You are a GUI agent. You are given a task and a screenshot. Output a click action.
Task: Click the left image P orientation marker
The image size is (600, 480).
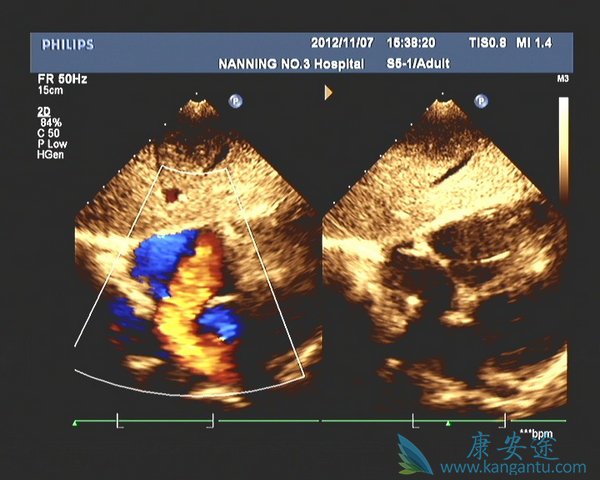(x=235, y=100)
